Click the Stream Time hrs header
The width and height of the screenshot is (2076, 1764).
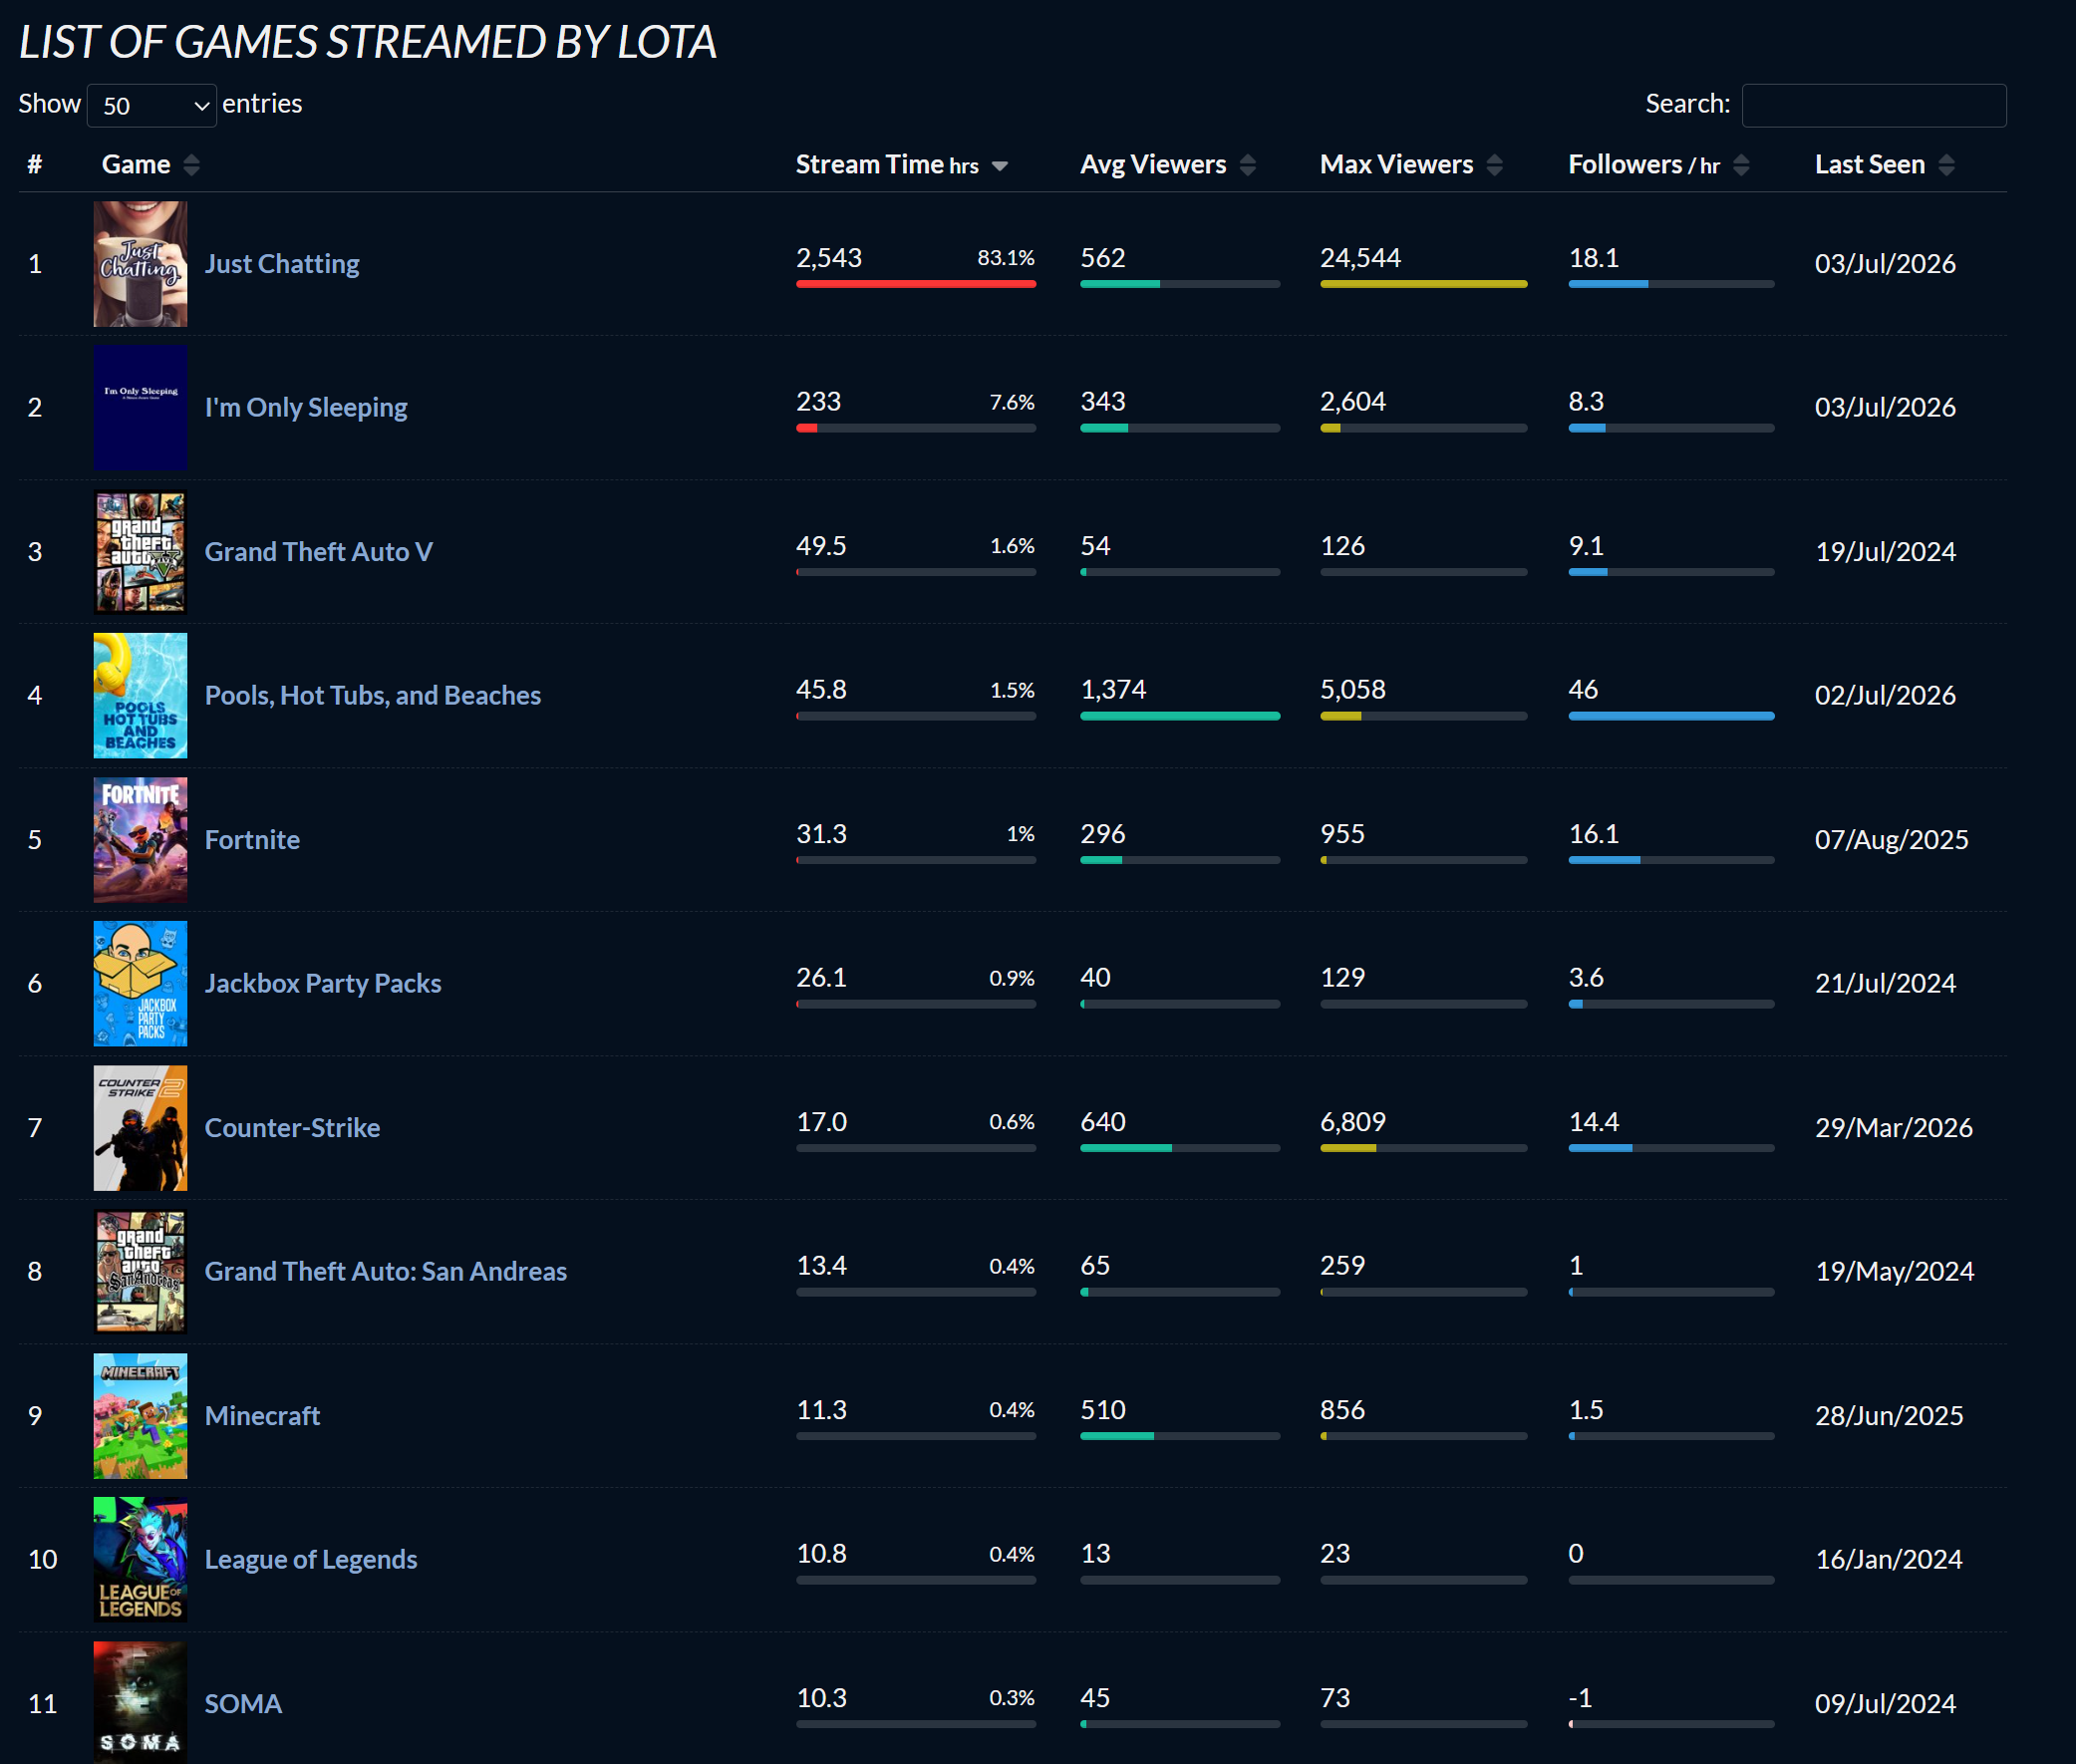887,164
